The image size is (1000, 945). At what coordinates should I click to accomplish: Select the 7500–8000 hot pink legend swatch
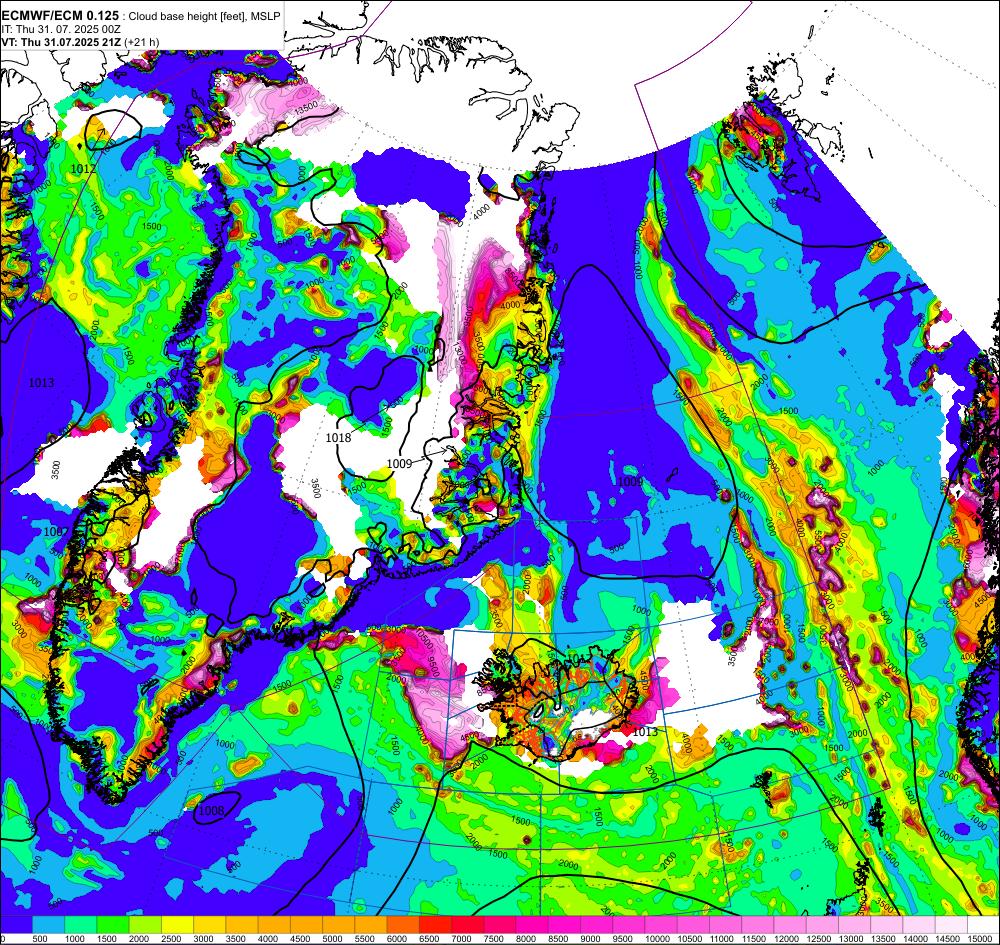point(501,924)
